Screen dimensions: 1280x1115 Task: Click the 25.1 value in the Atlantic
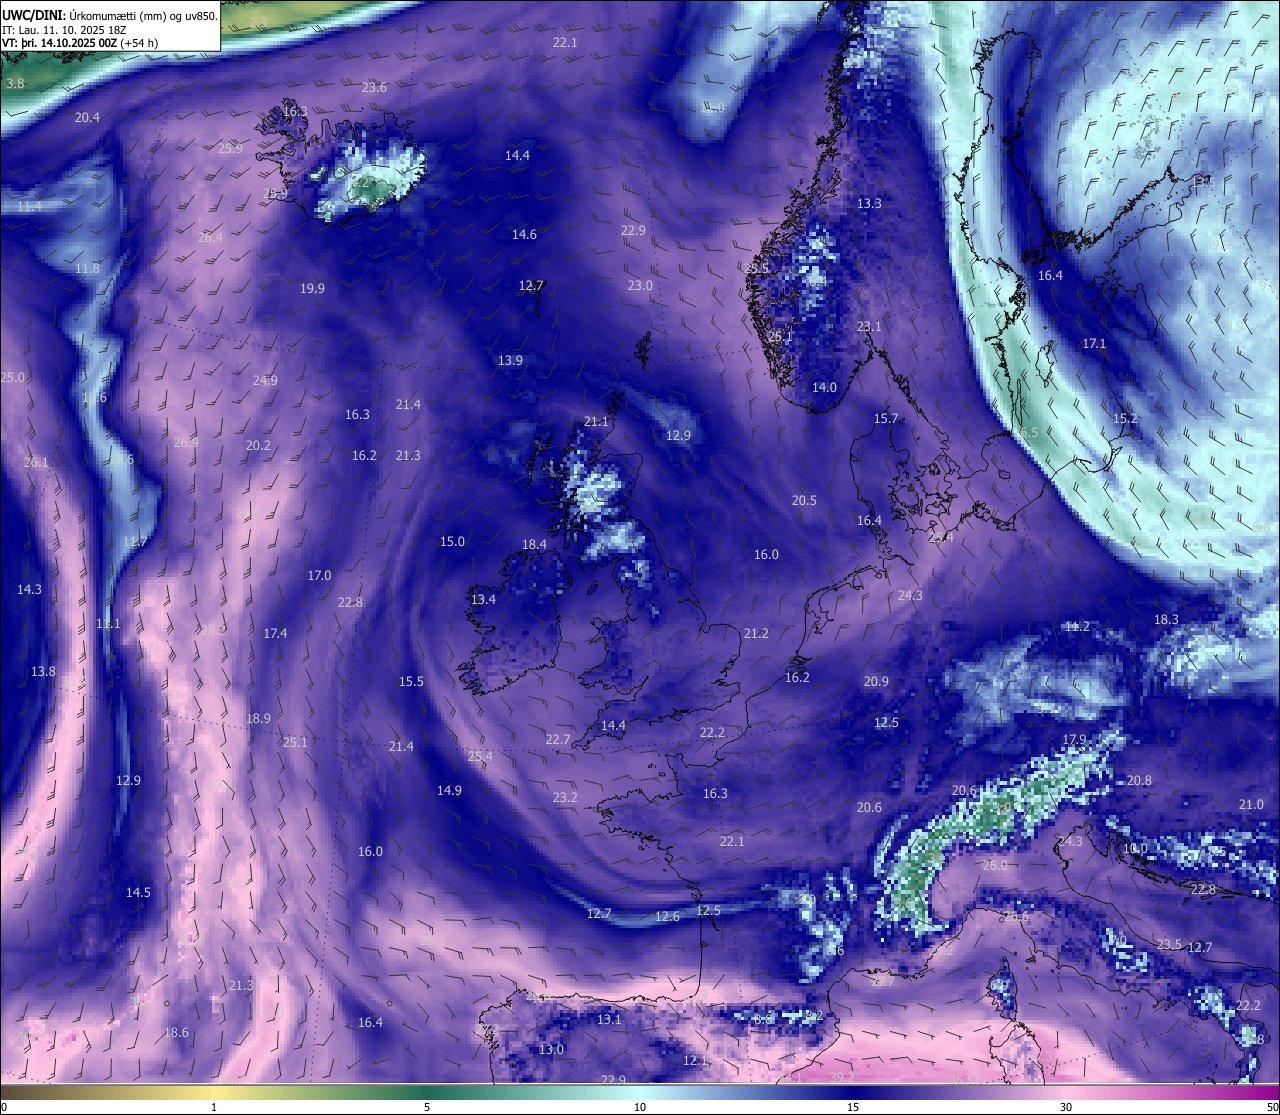295,743
